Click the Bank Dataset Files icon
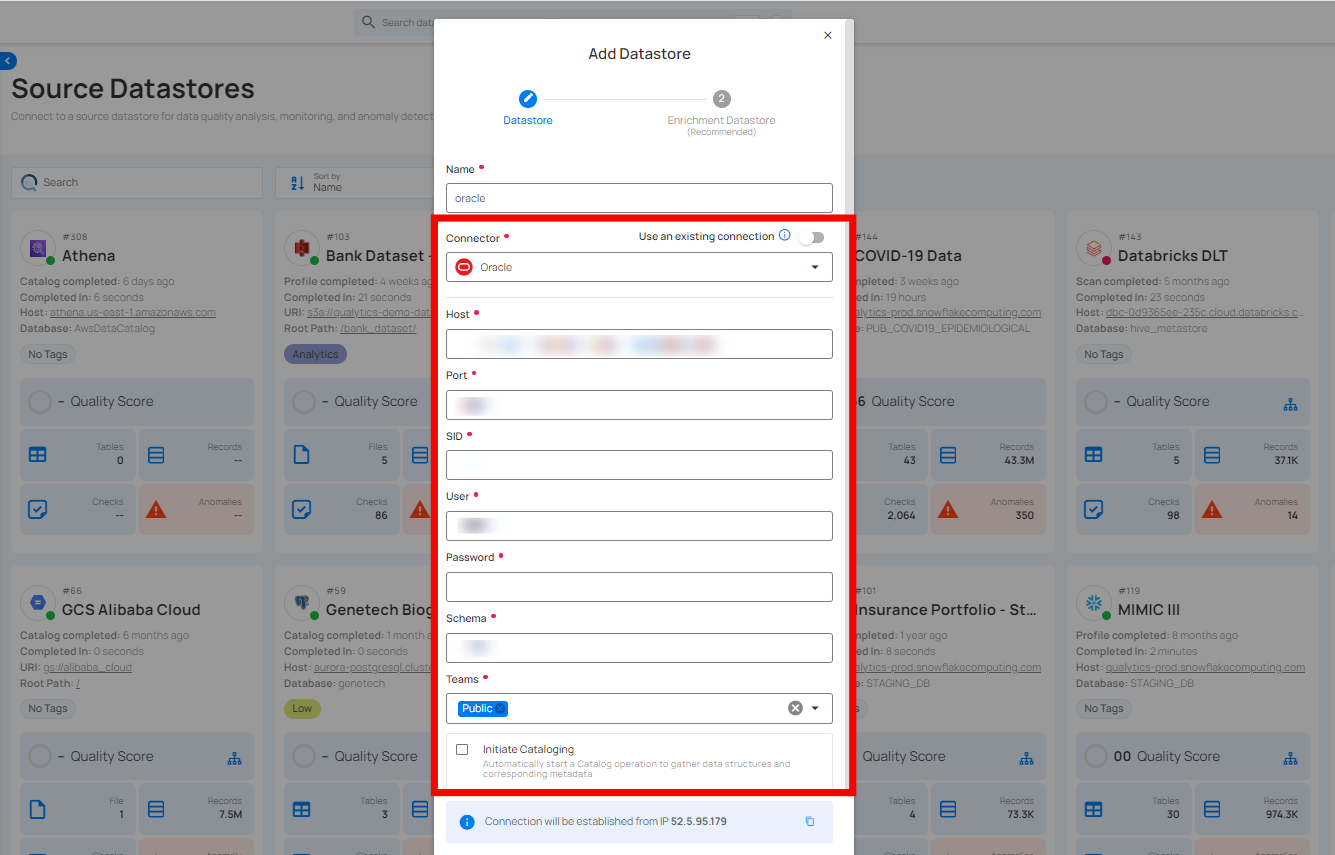Image resolution: width=1335 pixels, height=855 pixels. (x=302, y=454)
